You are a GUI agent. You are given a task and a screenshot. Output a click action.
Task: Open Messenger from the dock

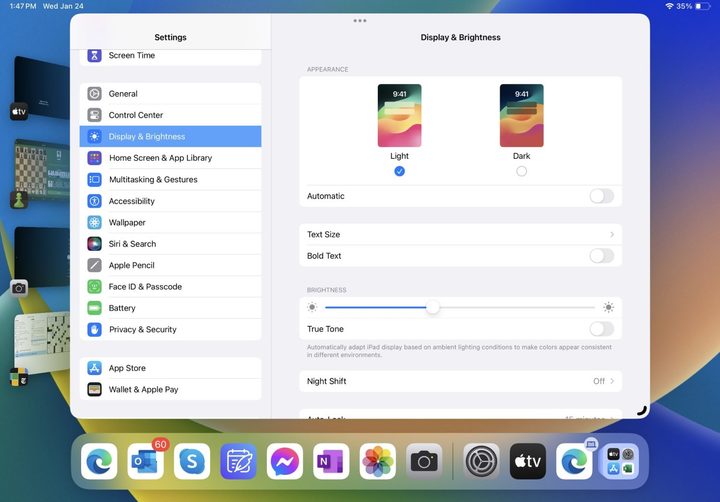pyautogui.click(x=285, y=461)
